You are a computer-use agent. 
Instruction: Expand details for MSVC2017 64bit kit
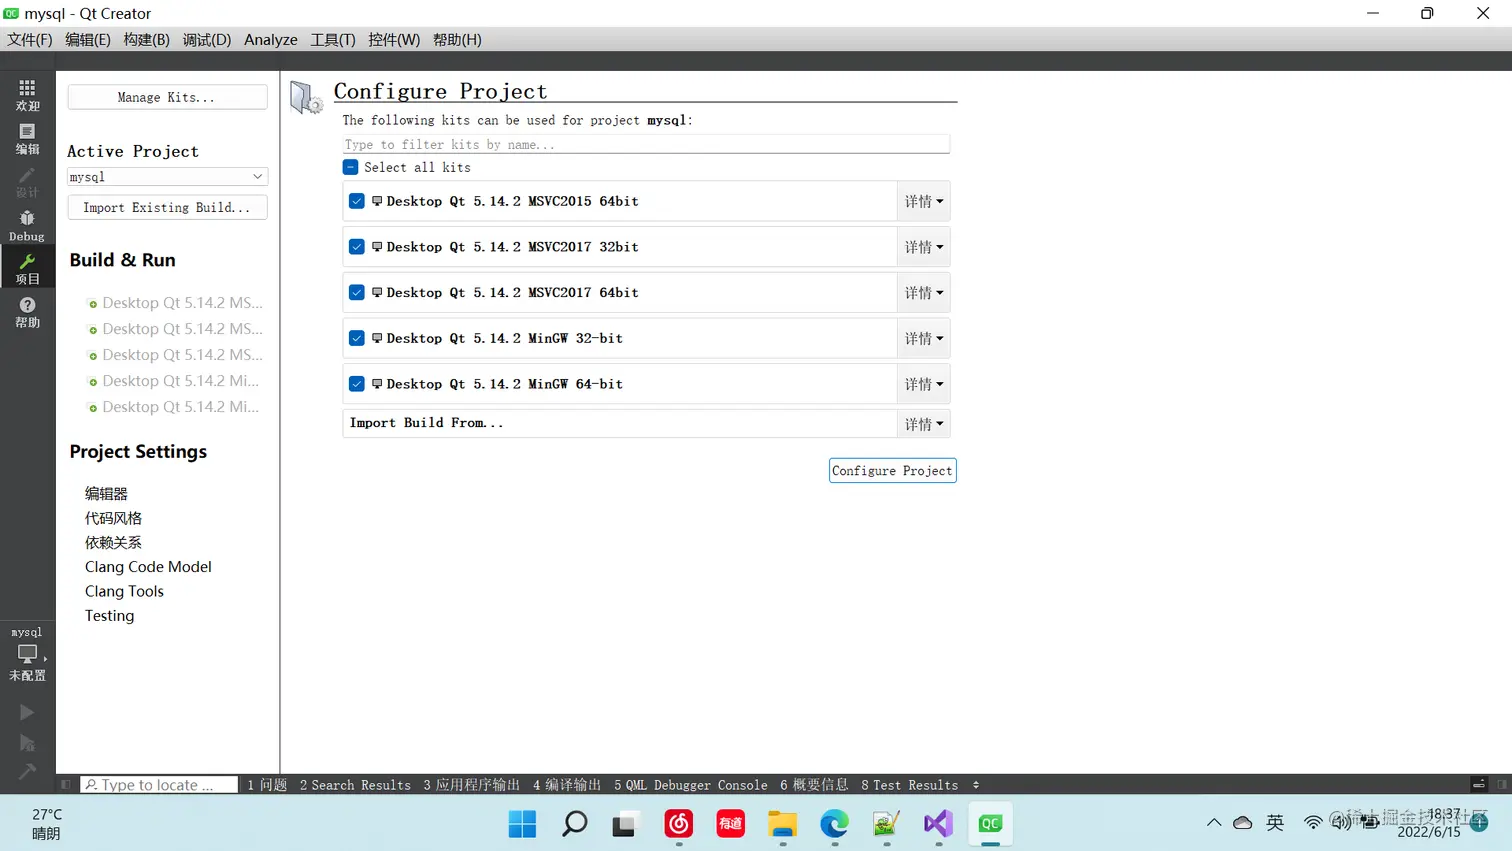pyautogui.click(x=924, y=293)
